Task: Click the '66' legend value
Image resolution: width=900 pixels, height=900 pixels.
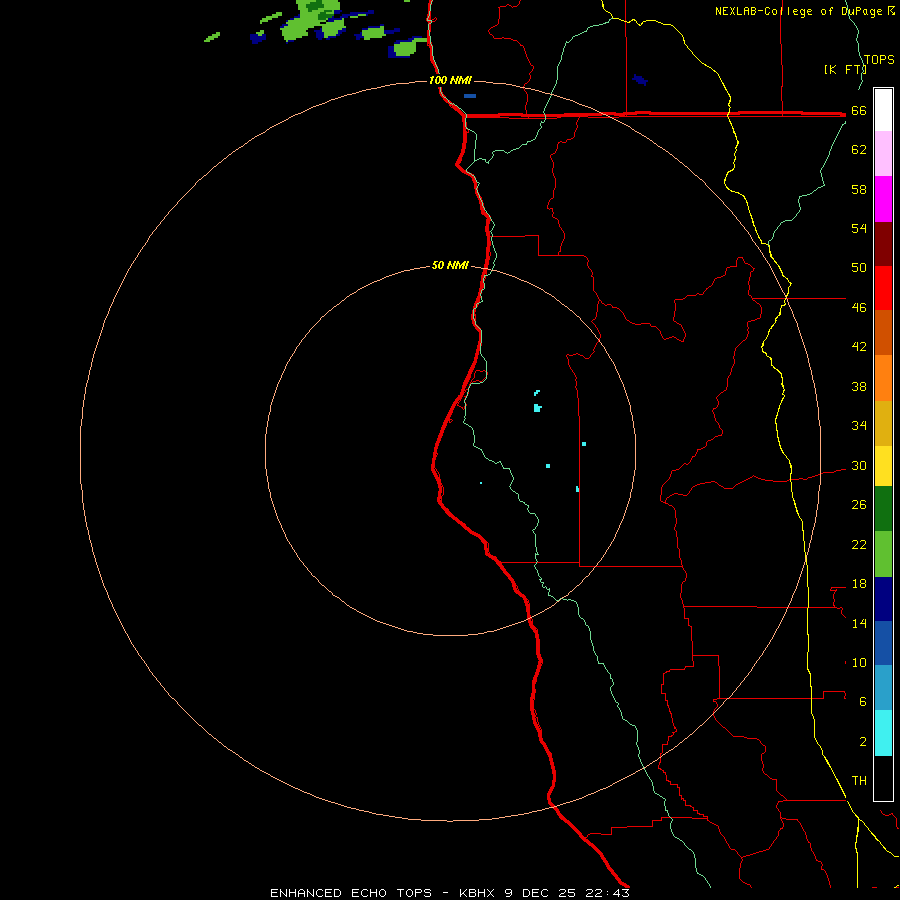Action: [859, 111]
